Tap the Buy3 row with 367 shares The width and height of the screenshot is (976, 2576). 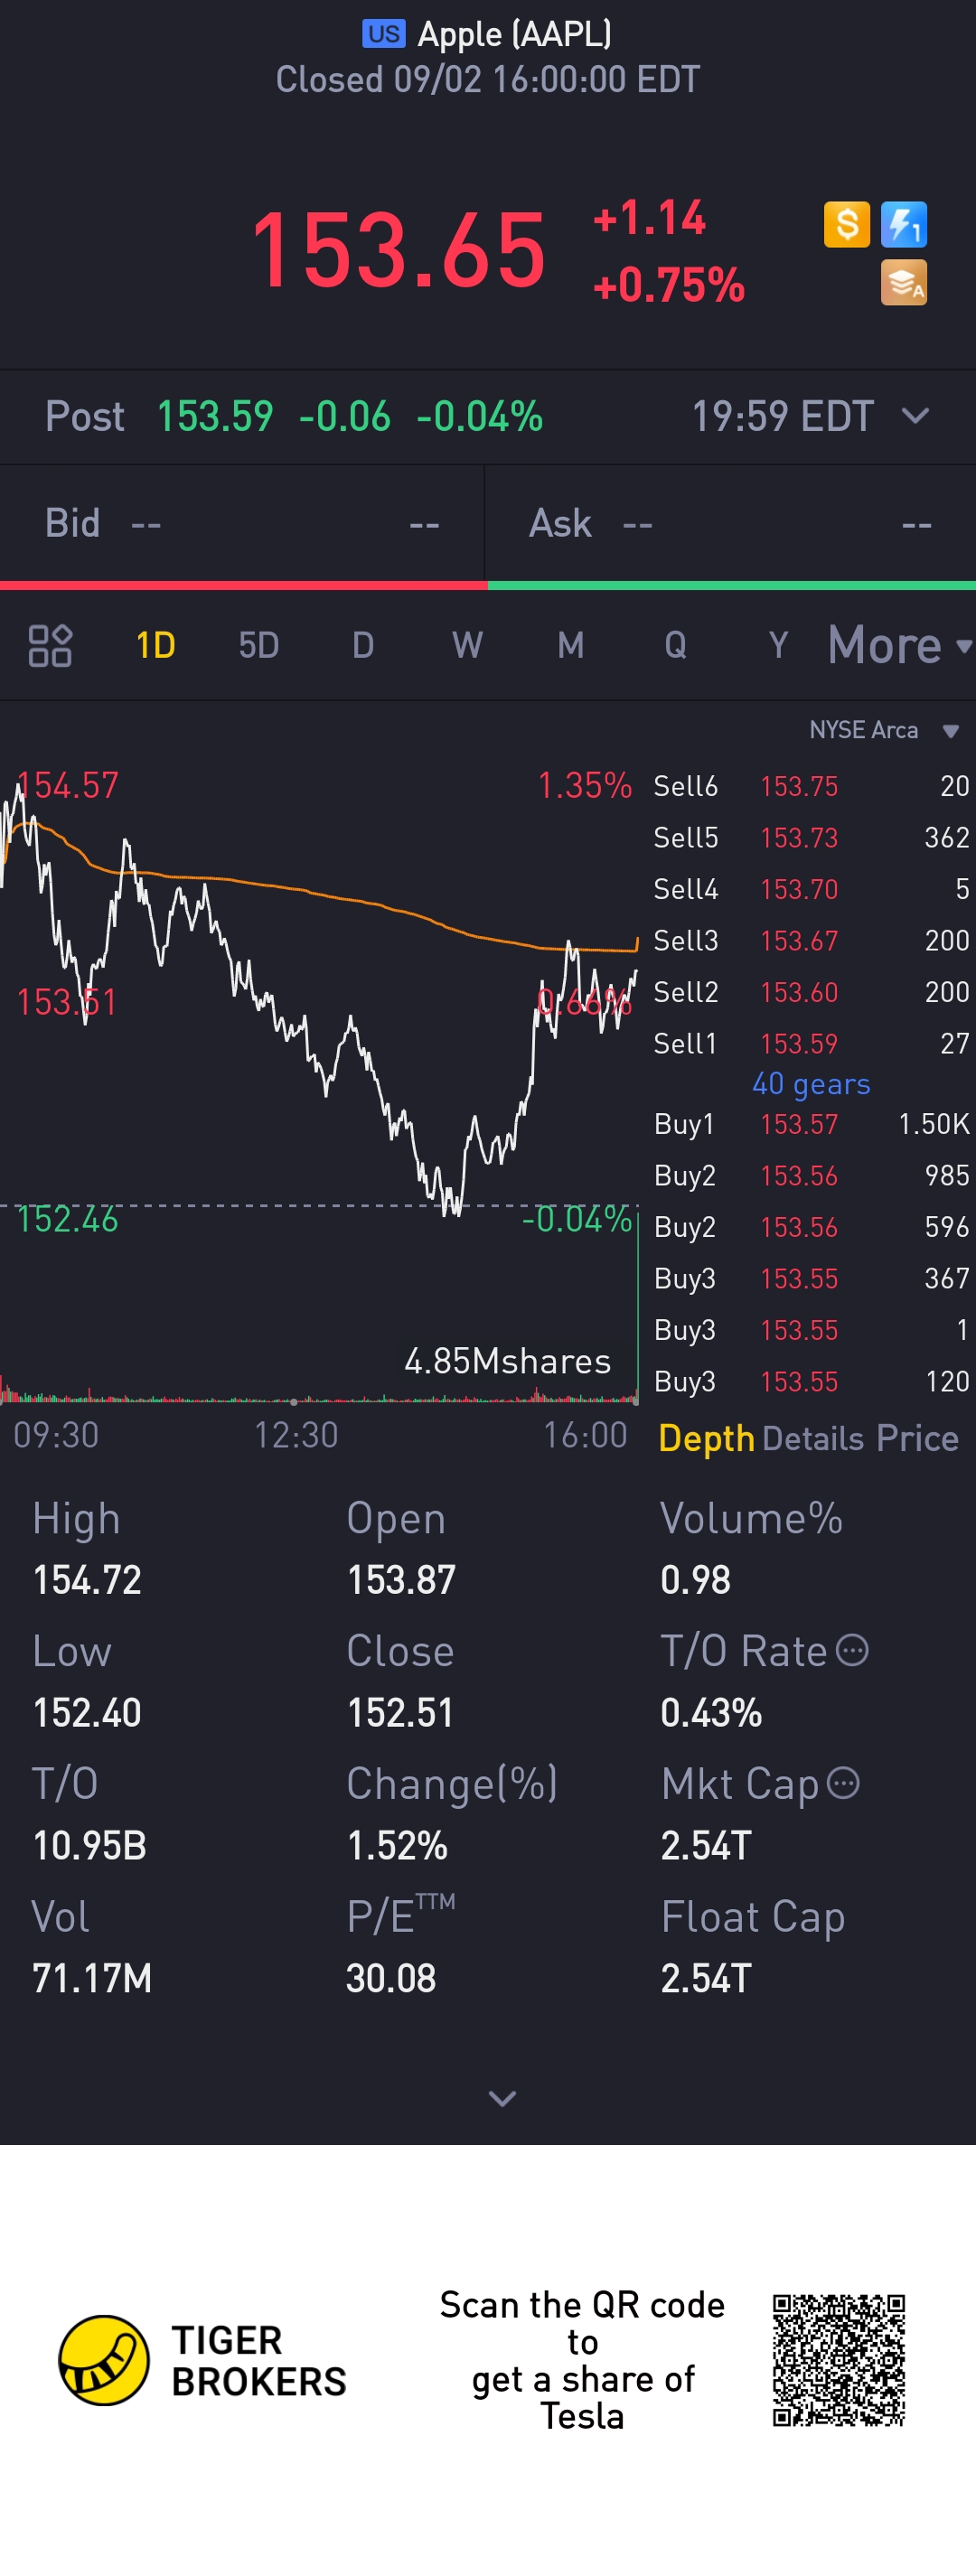(x=811, y=1278)
